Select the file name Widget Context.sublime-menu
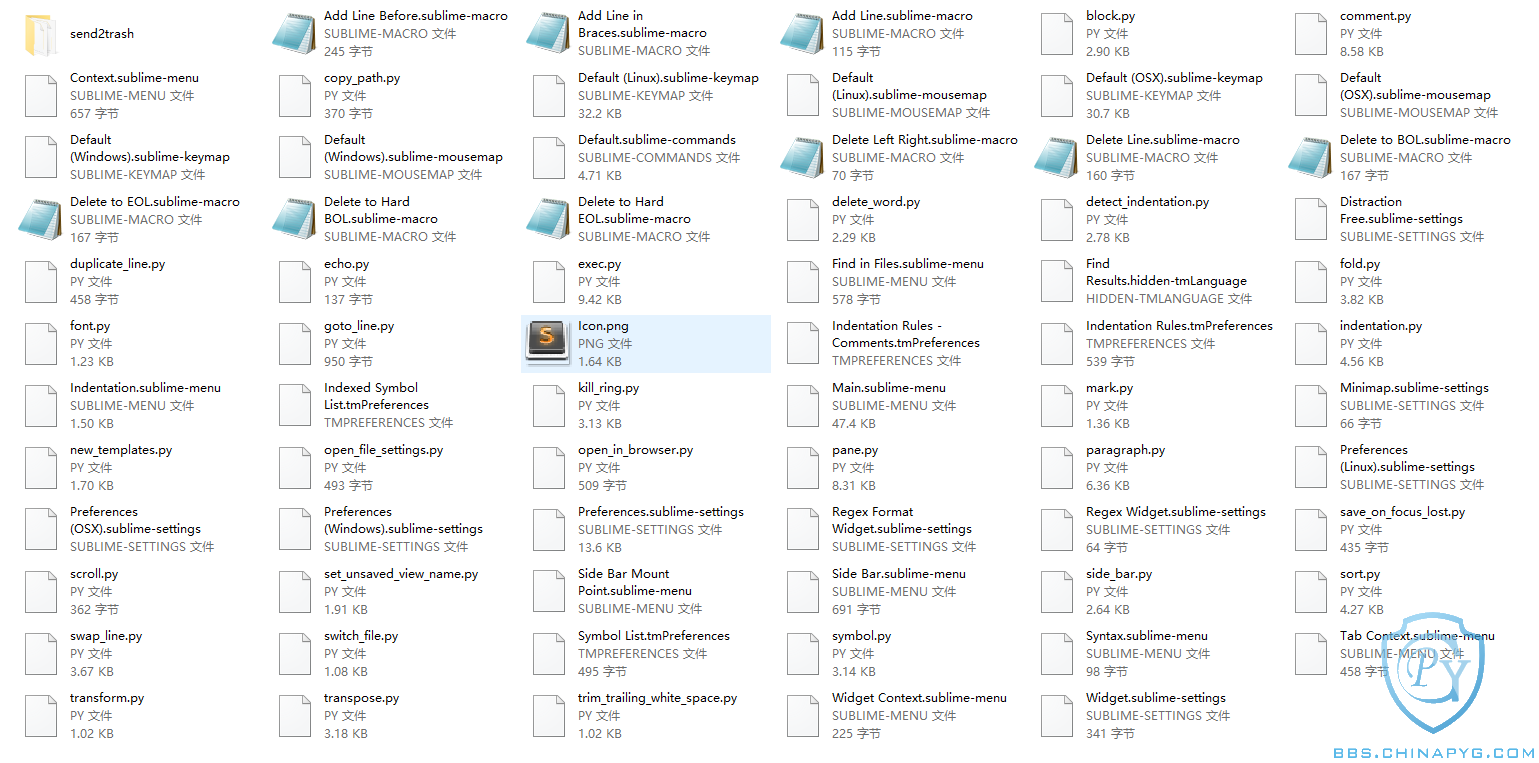Viewport: 1539px width, 763px height. click(x=919, y=698)
